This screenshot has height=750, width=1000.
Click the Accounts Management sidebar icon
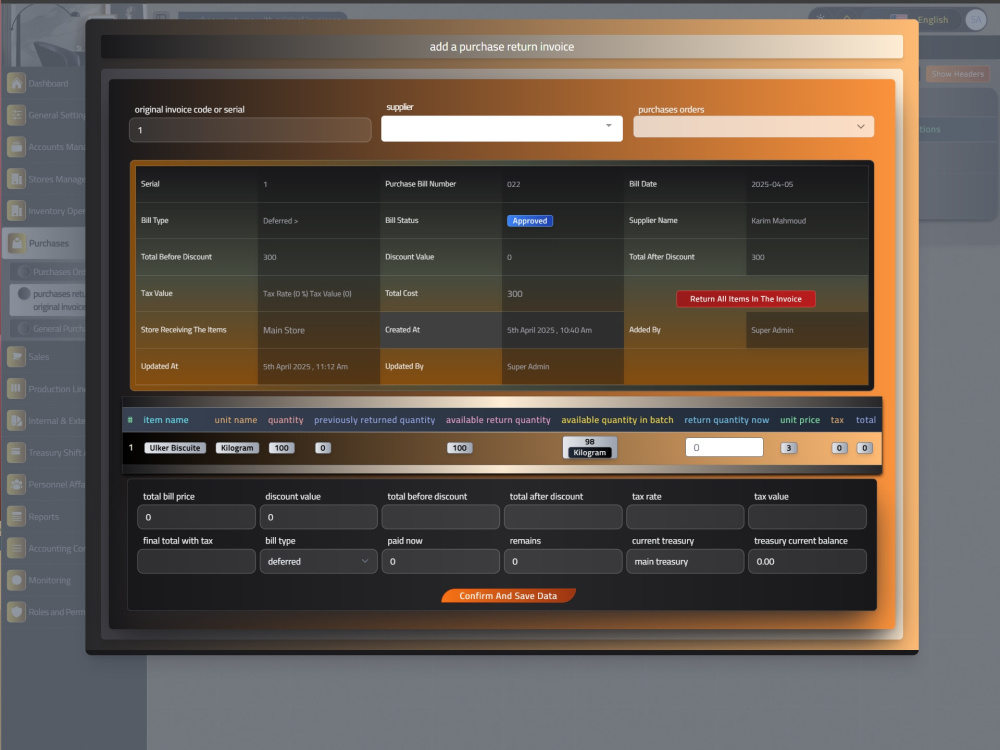point(16,147)
